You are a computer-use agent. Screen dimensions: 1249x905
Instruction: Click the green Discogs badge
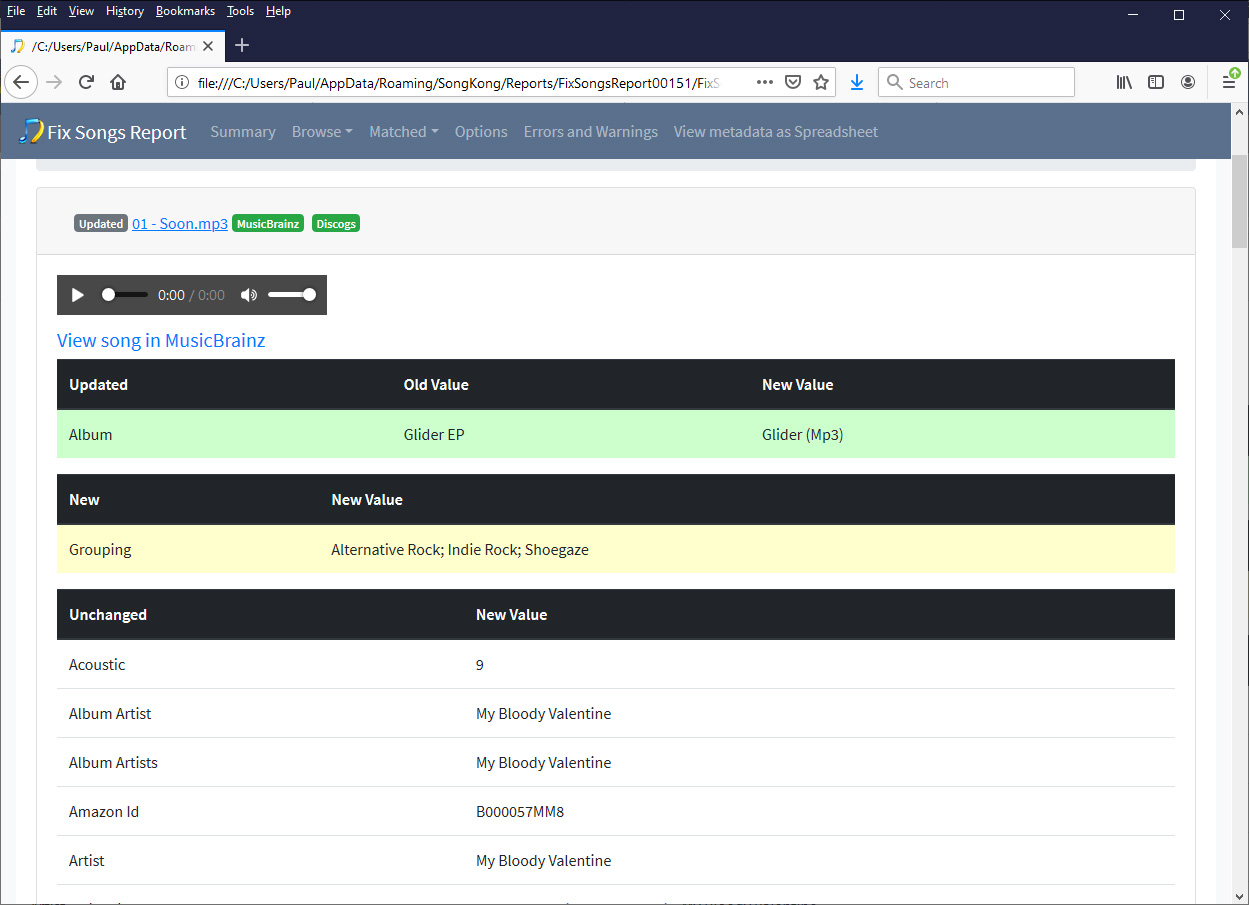(336, 224)
